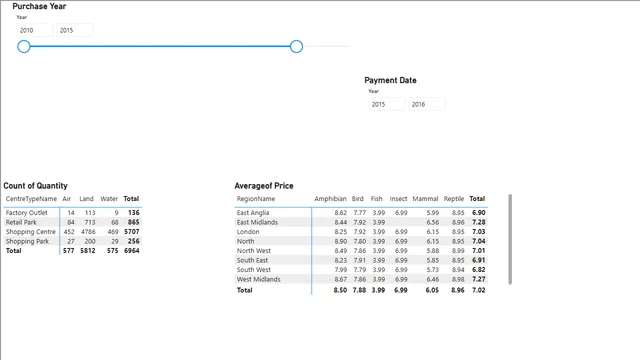This screenshot has height=360, width=640.
Task: Click the overall average 7.02 cell
Action: pos(479,290)
